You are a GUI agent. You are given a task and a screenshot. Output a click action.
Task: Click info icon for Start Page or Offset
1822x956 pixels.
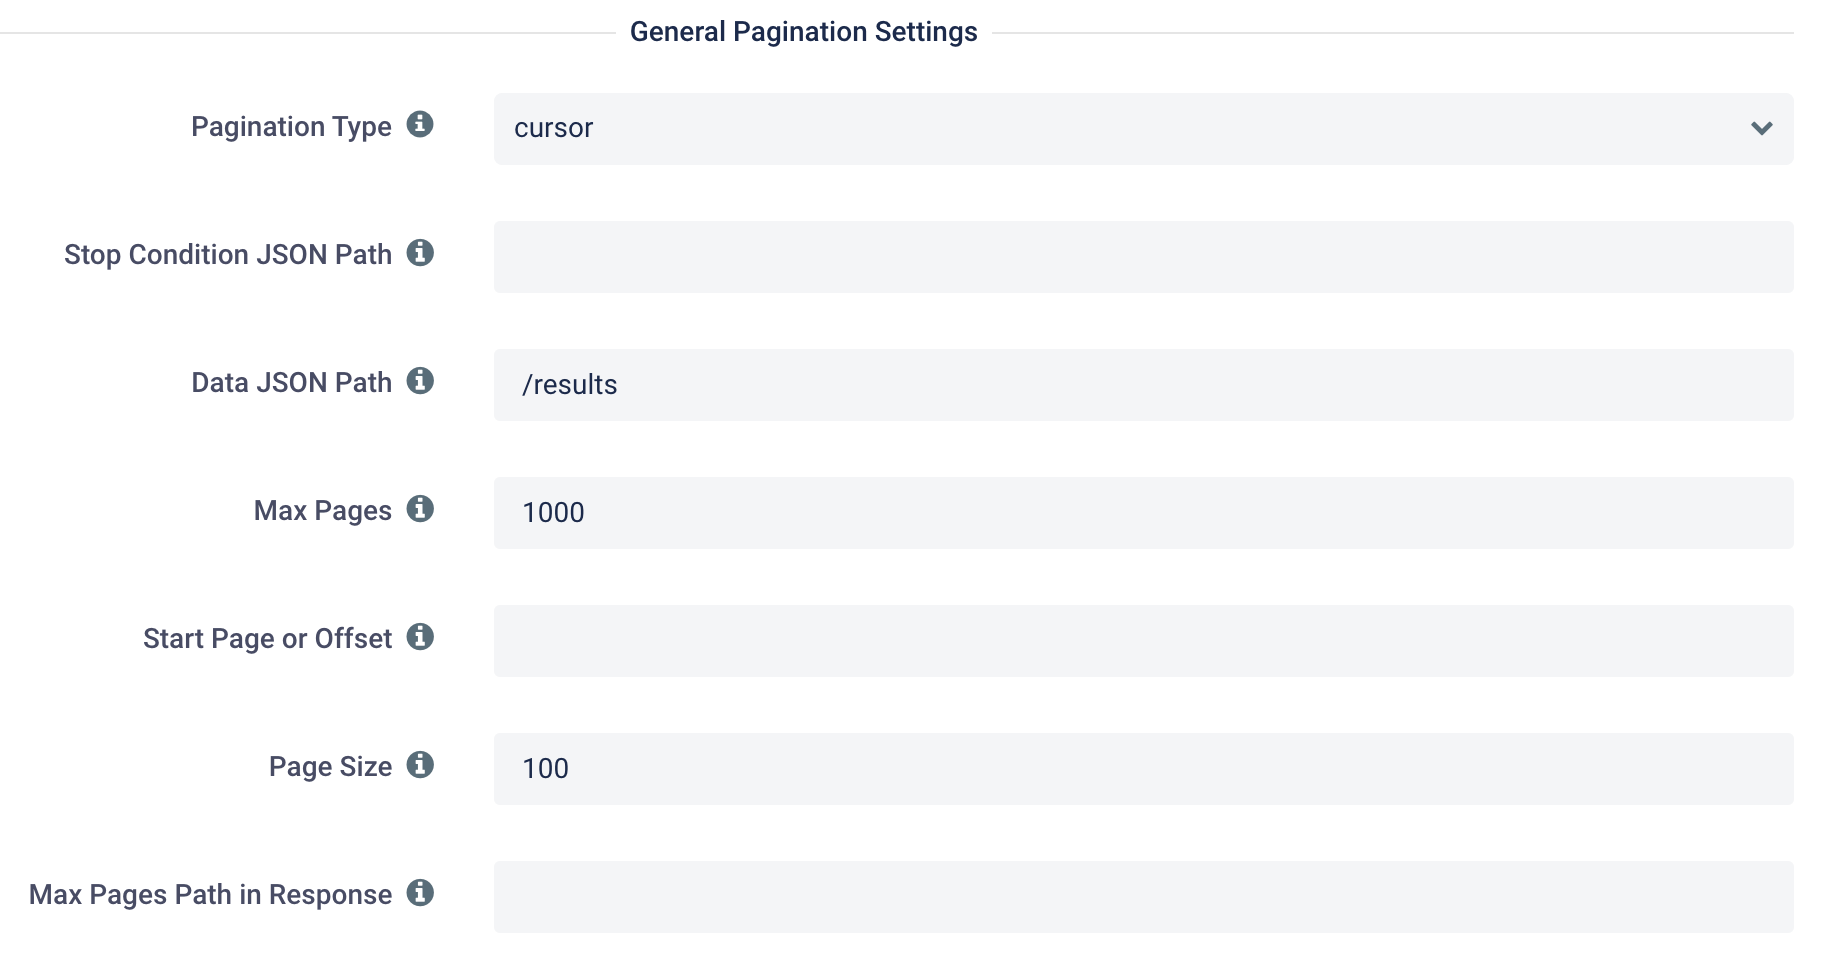420,637
